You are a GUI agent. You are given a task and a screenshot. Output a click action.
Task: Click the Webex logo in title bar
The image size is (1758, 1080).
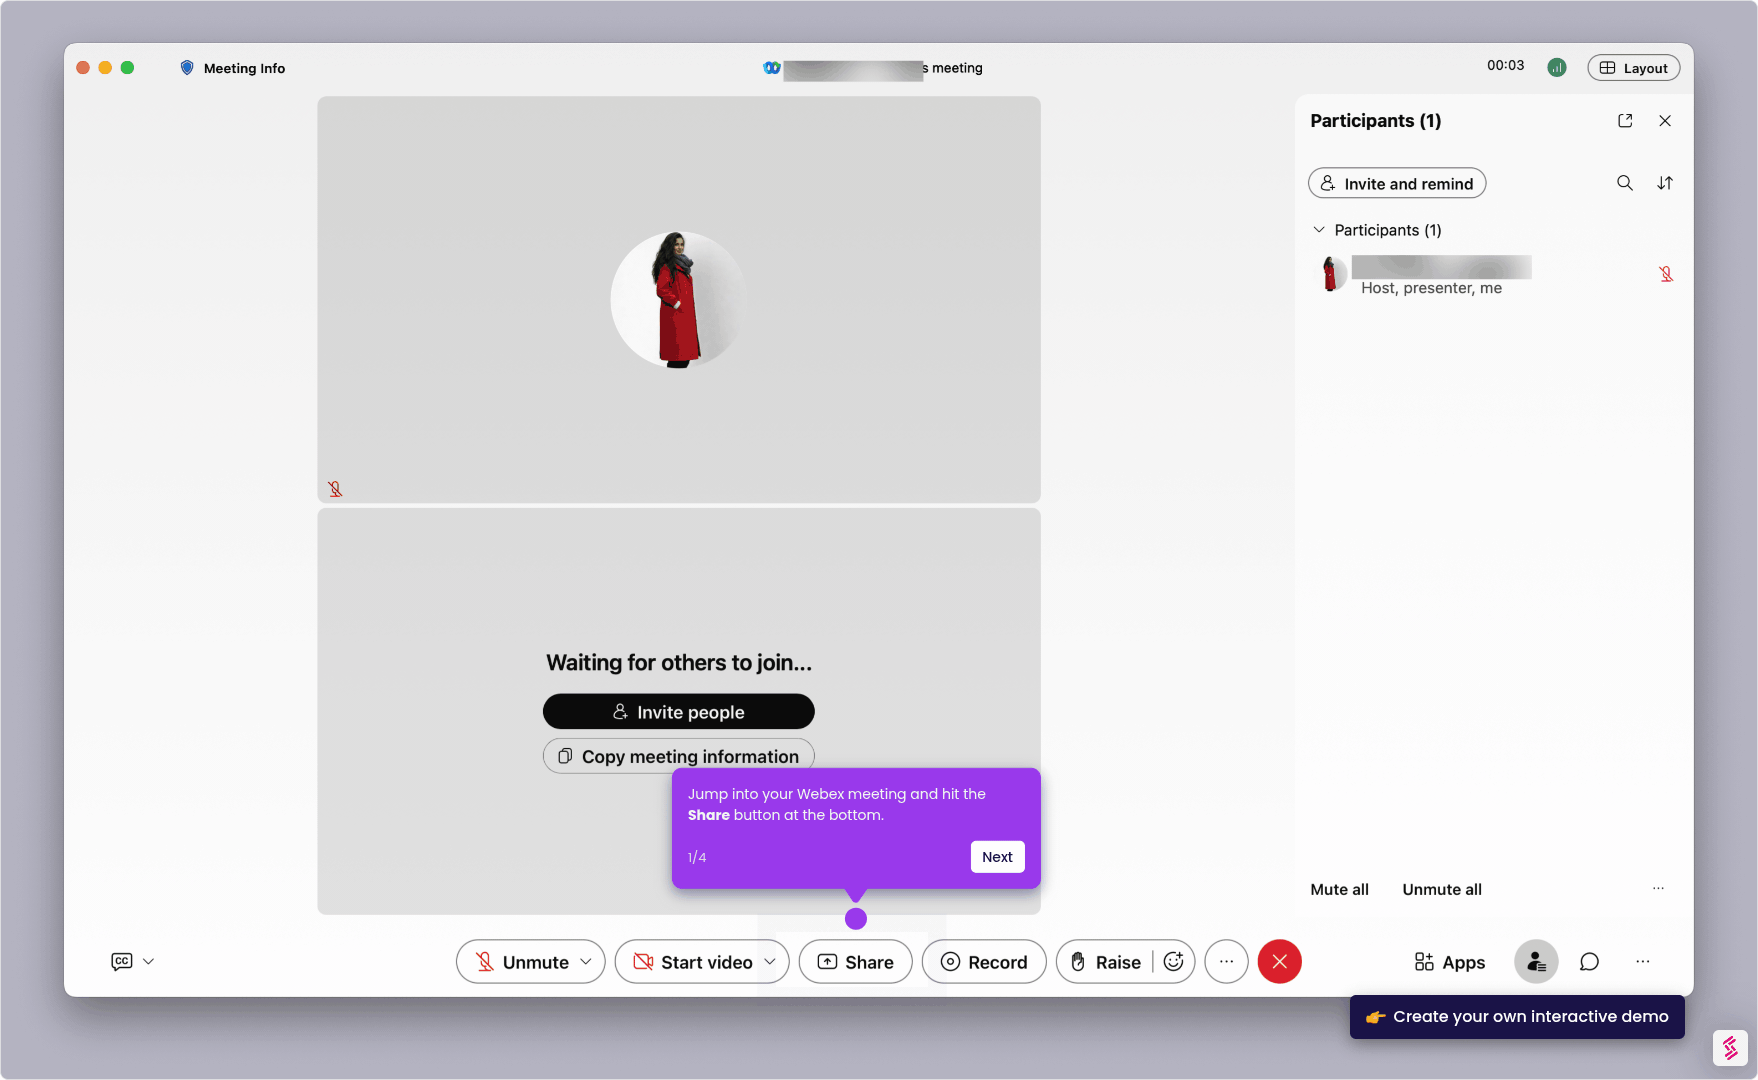[771, 68]
